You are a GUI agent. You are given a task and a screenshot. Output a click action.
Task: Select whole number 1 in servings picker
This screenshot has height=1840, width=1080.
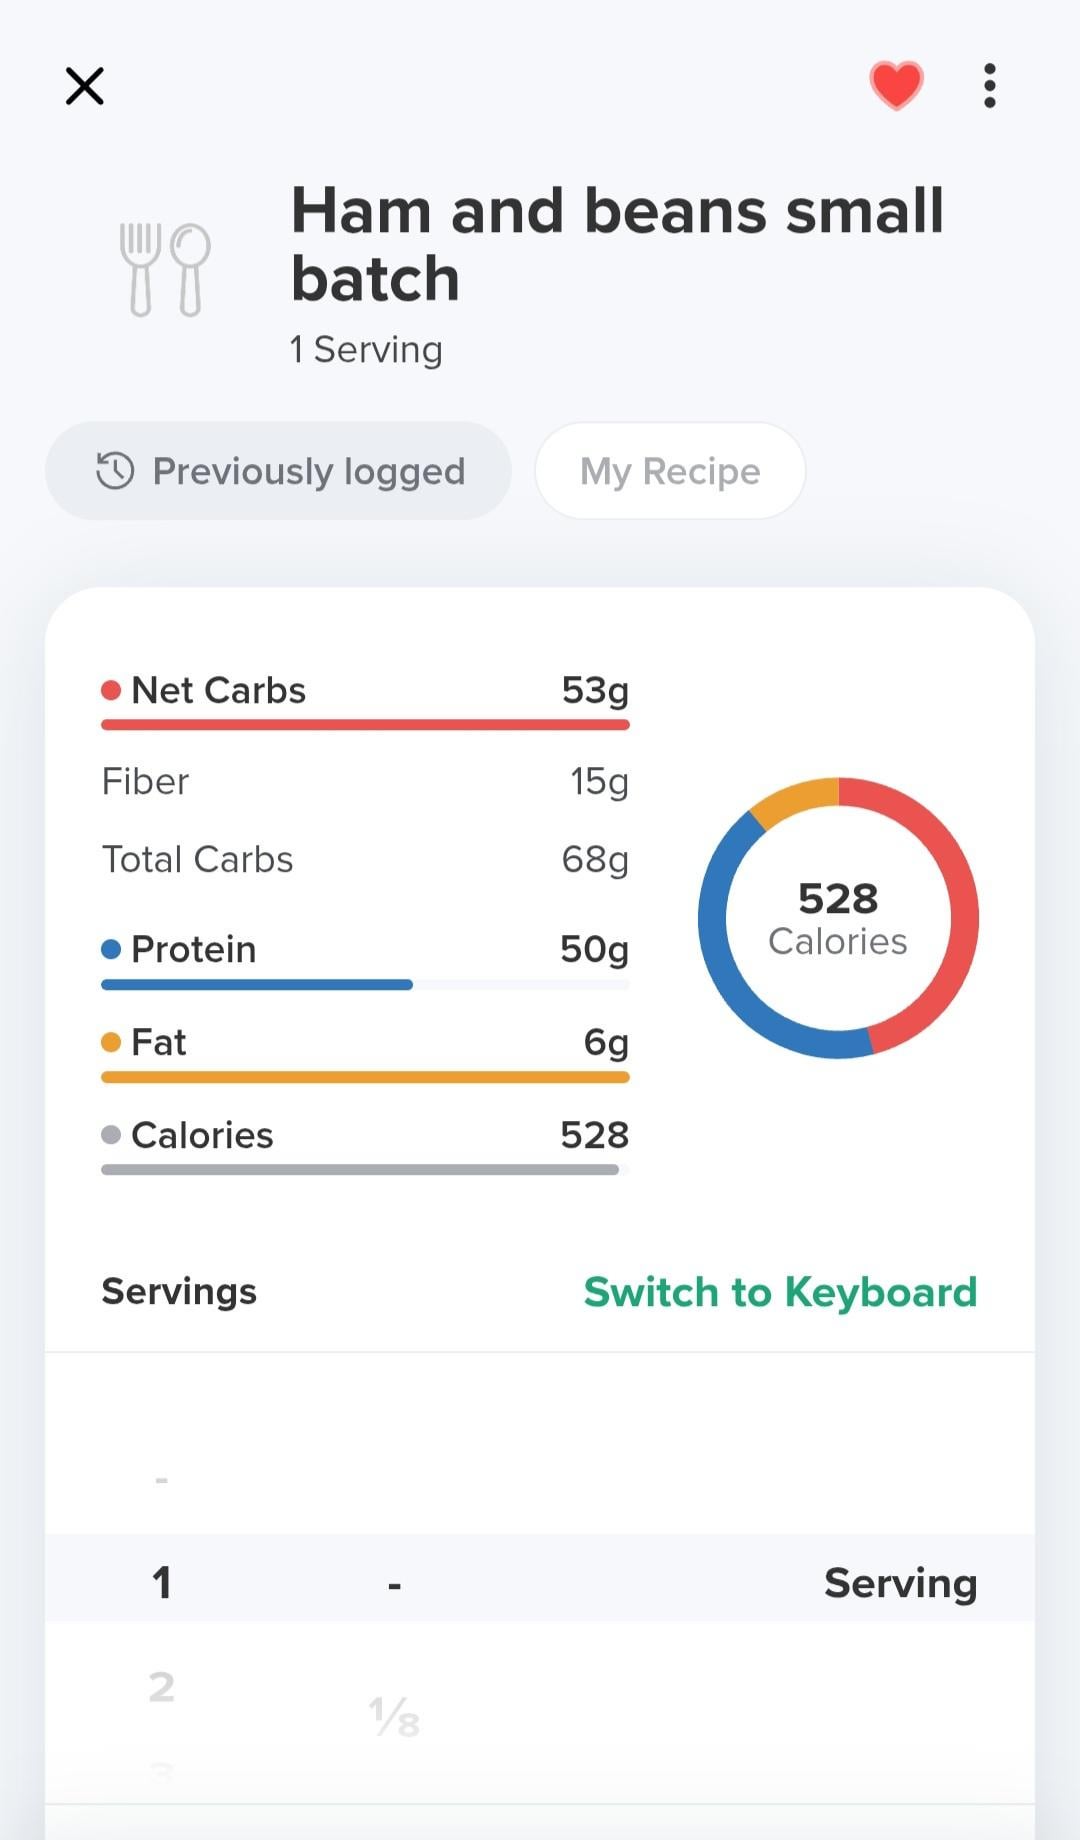161,1583
